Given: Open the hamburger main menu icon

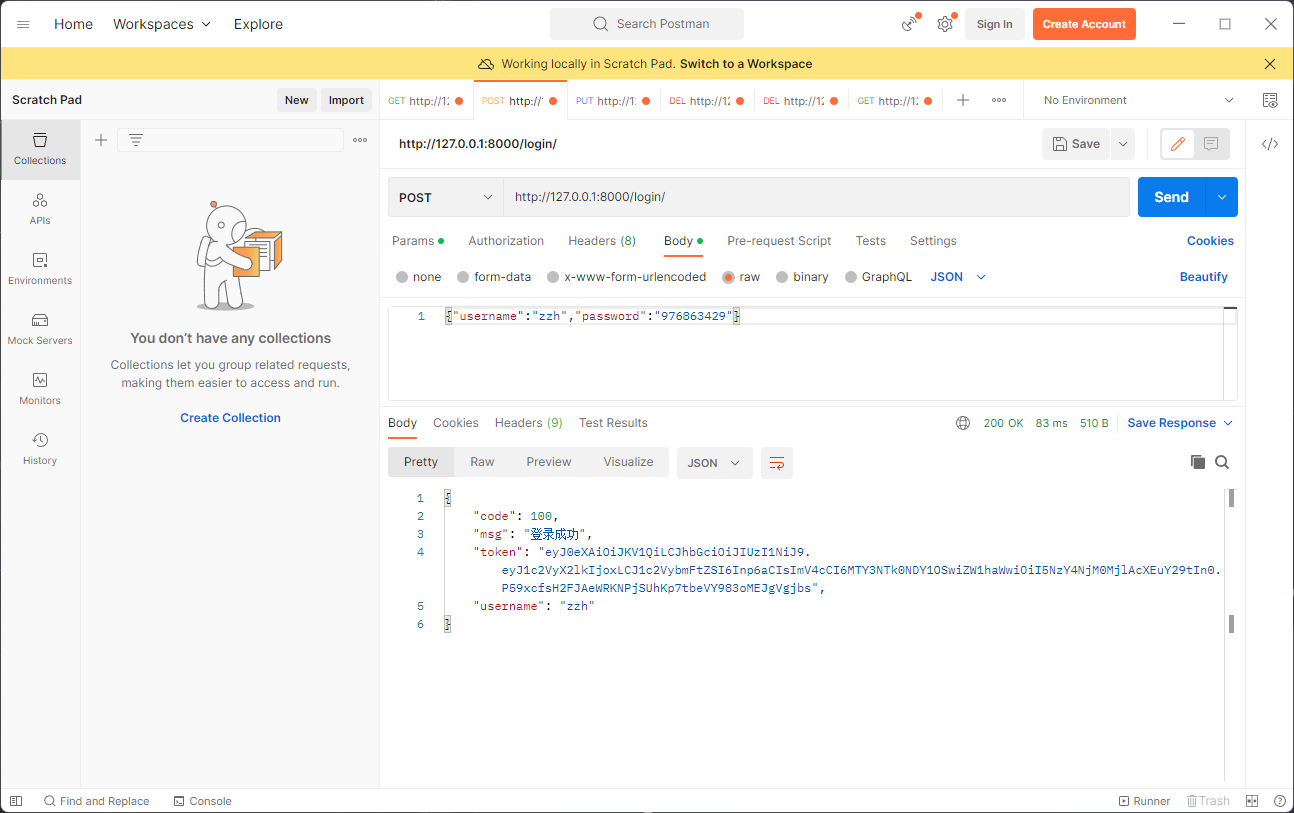Looking at the screenshot, I should 23,24.
